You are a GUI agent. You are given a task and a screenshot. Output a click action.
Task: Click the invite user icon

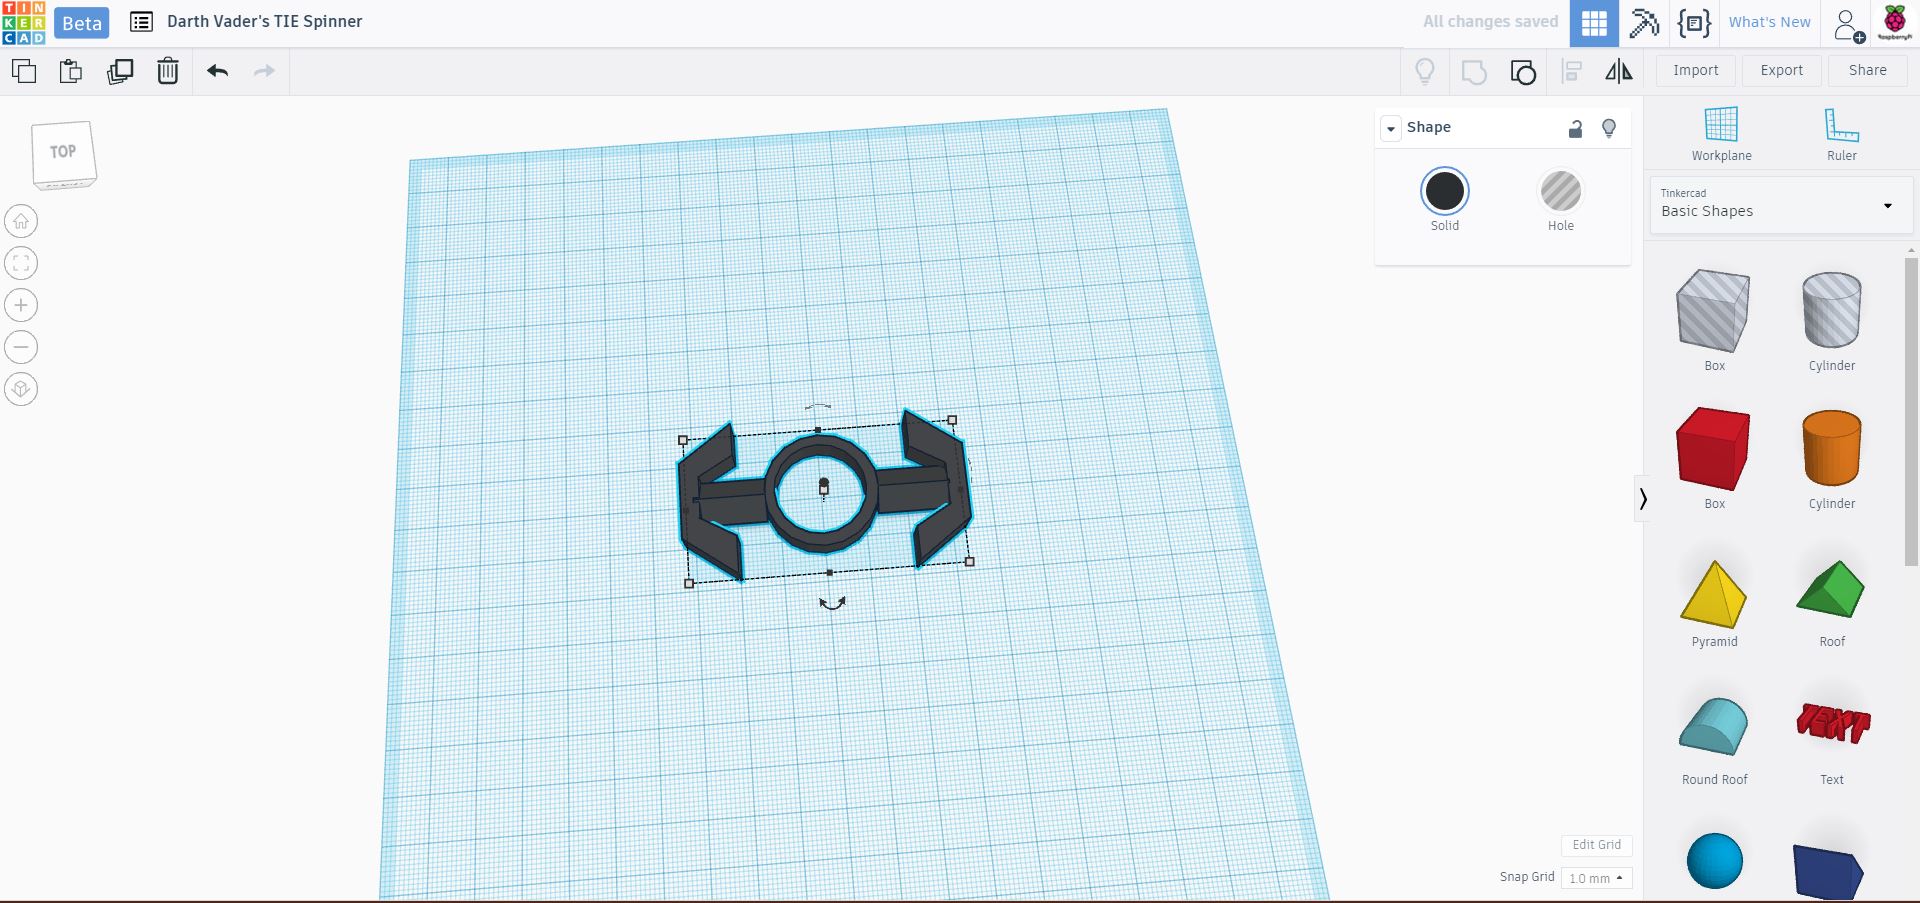[1849, 24]
